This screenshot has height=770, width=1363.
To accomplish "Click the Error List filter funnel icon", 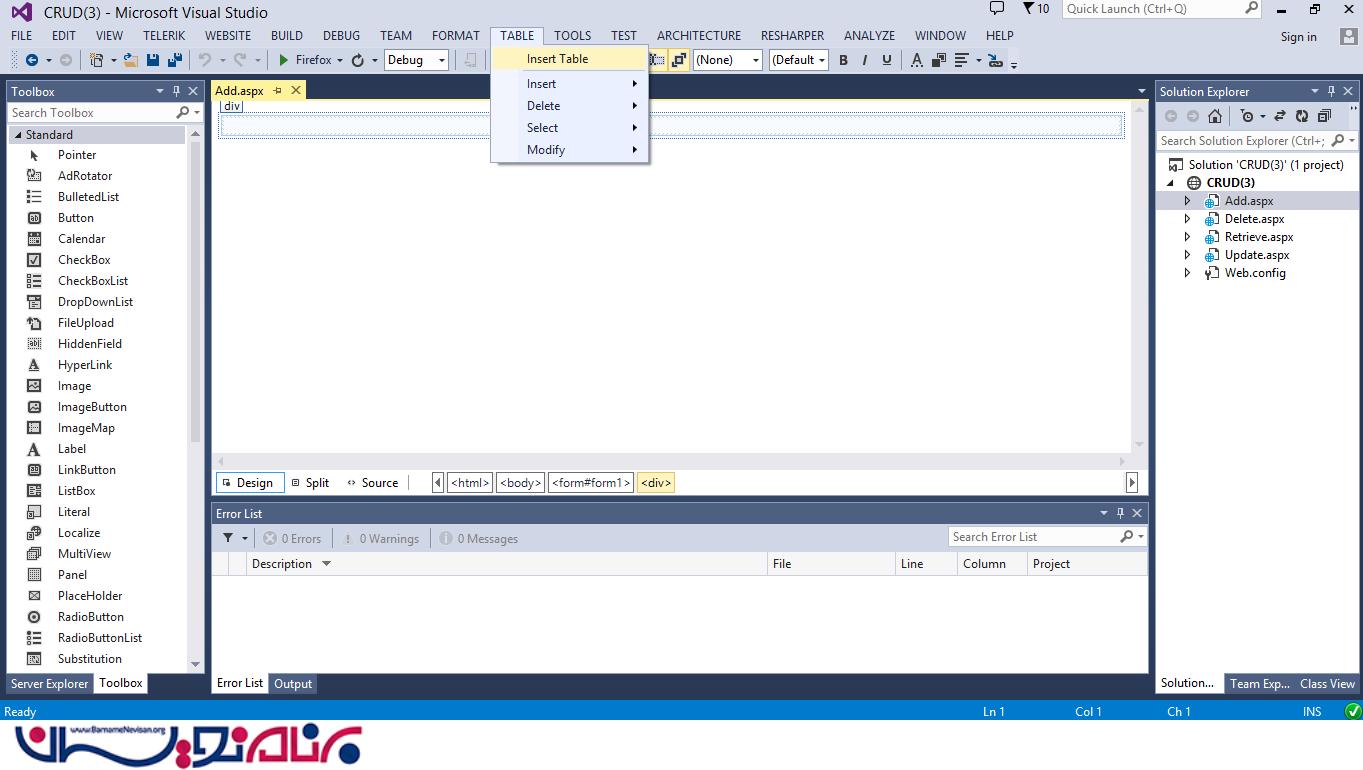I will [x=228, y=538].
